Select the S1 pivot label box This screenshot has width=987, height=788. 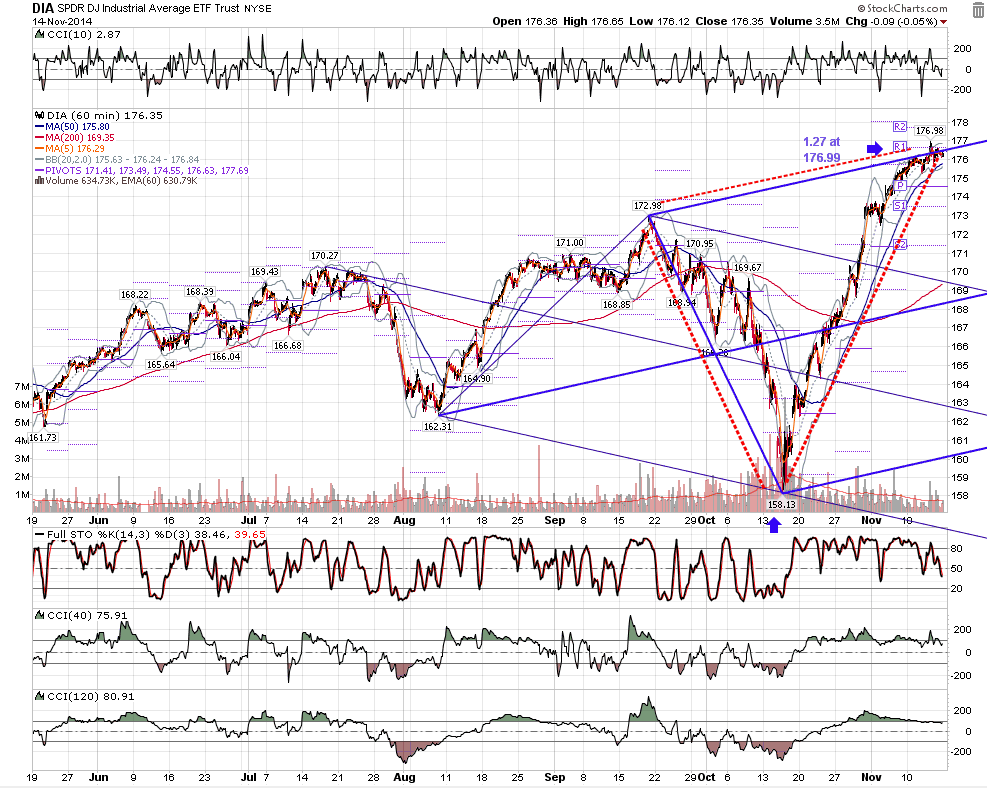(900, 206)
